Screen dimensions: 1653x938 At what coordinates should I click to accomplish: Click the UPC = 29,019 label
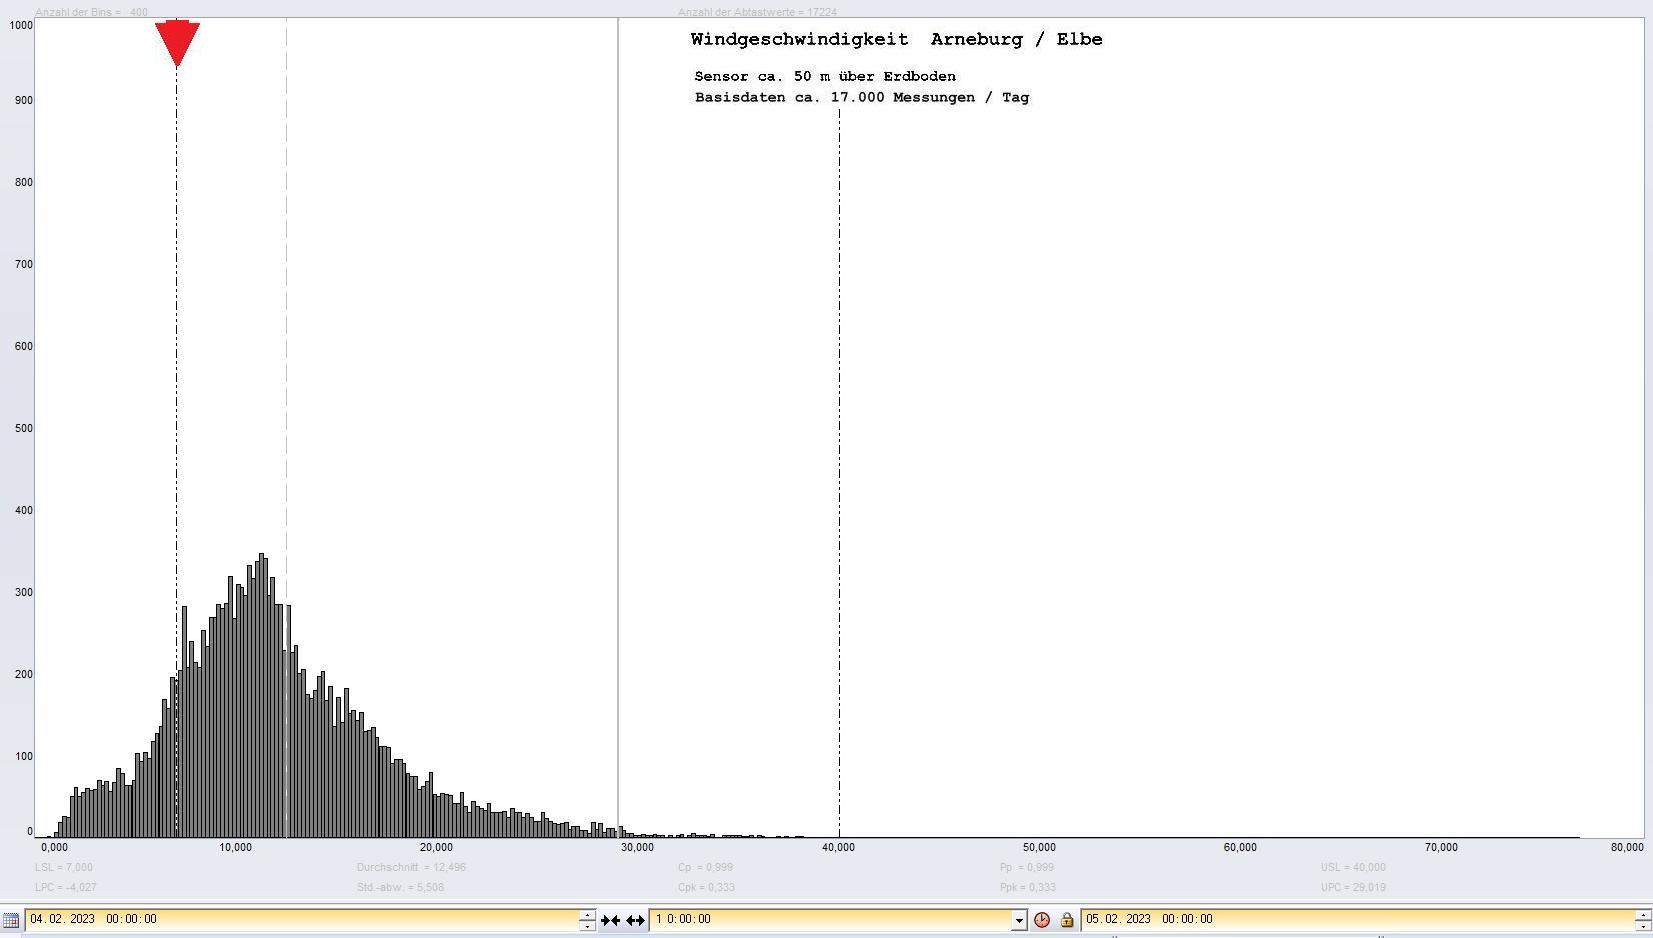(x=1353, y=887)
